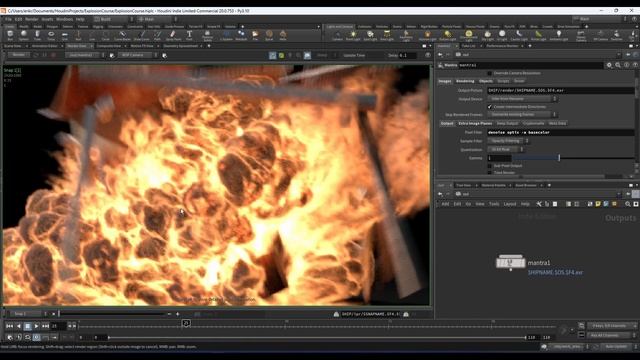The height and width of the screenshot is (360, 640).
Task: Select the Grid shelf tool
Action: point(64,36)
